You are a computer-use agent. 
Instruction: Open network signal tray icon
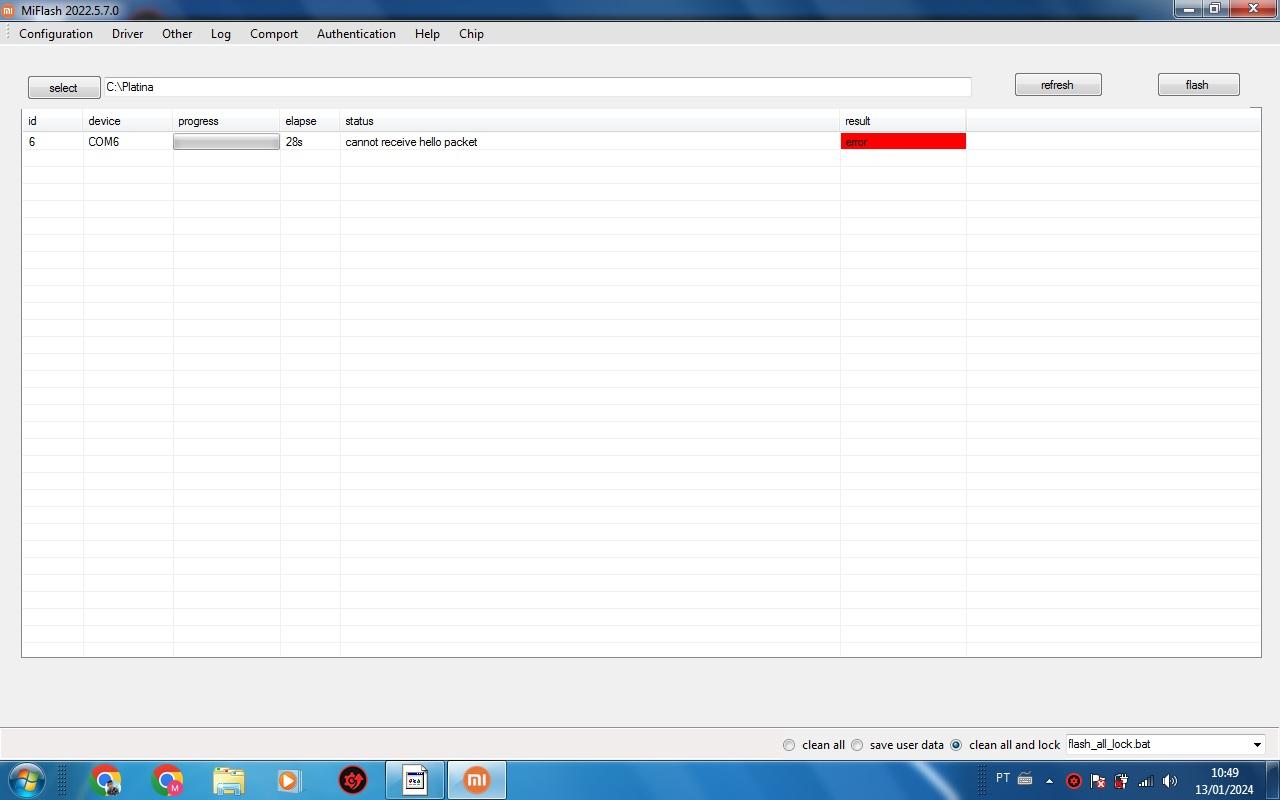tap(1146, 781)
